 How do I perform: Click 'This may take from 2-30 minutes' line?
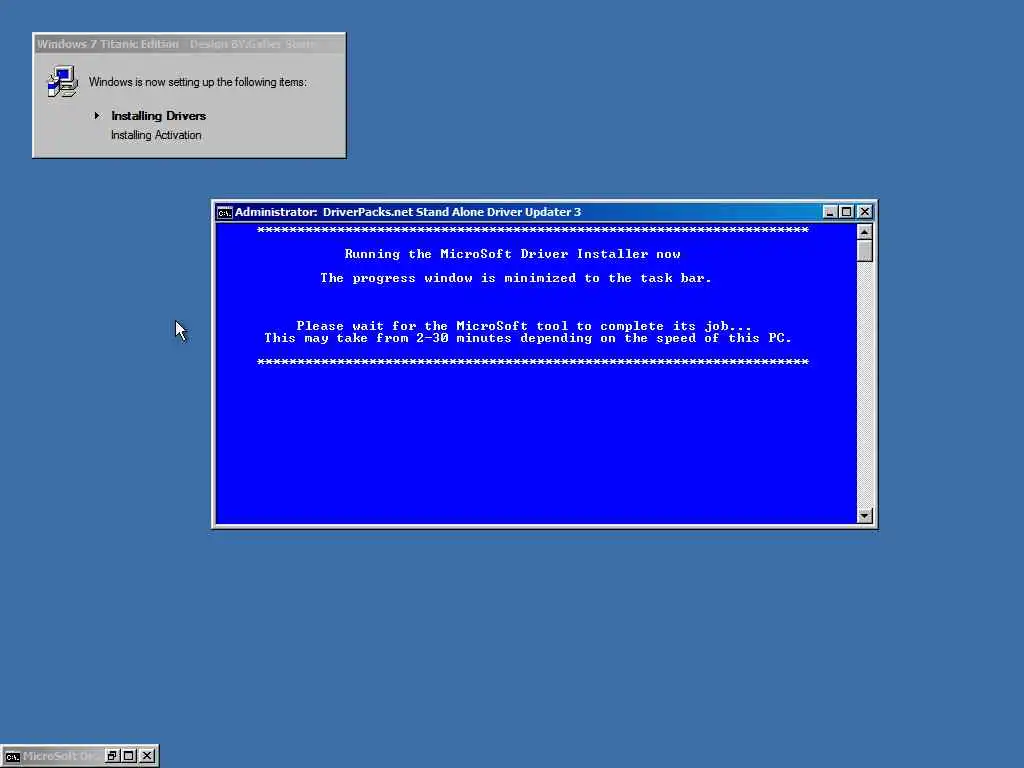(x=528, y=338)
